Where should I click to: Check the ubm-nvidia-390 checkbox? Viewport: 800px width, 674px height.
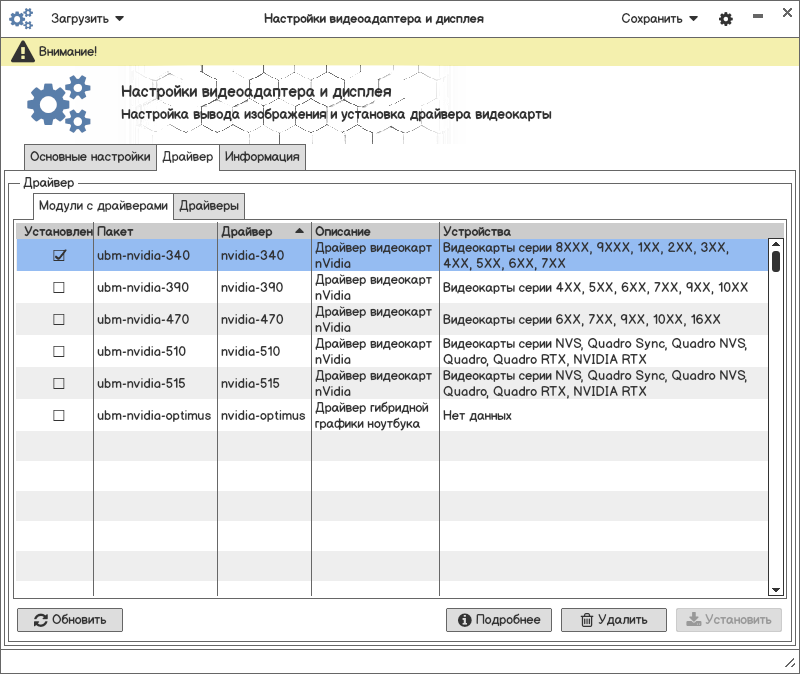coord(59,288)
